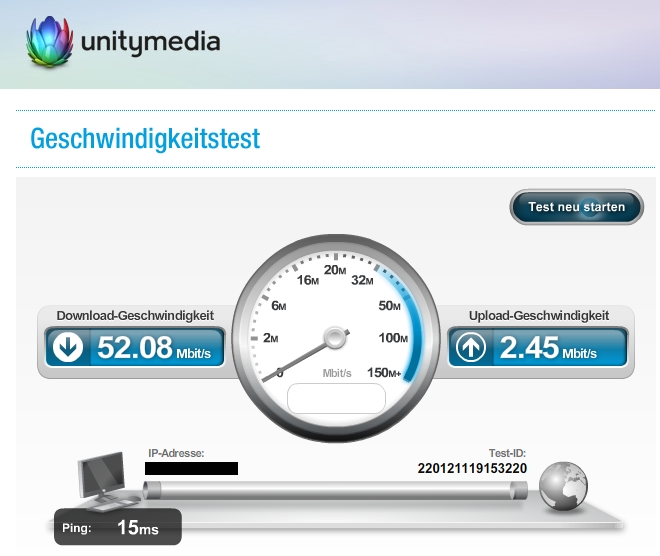Viewport: 660px width, 556px height.
Task: Select the 52.08 Mbit/s download value
Action: click(154, 348)
